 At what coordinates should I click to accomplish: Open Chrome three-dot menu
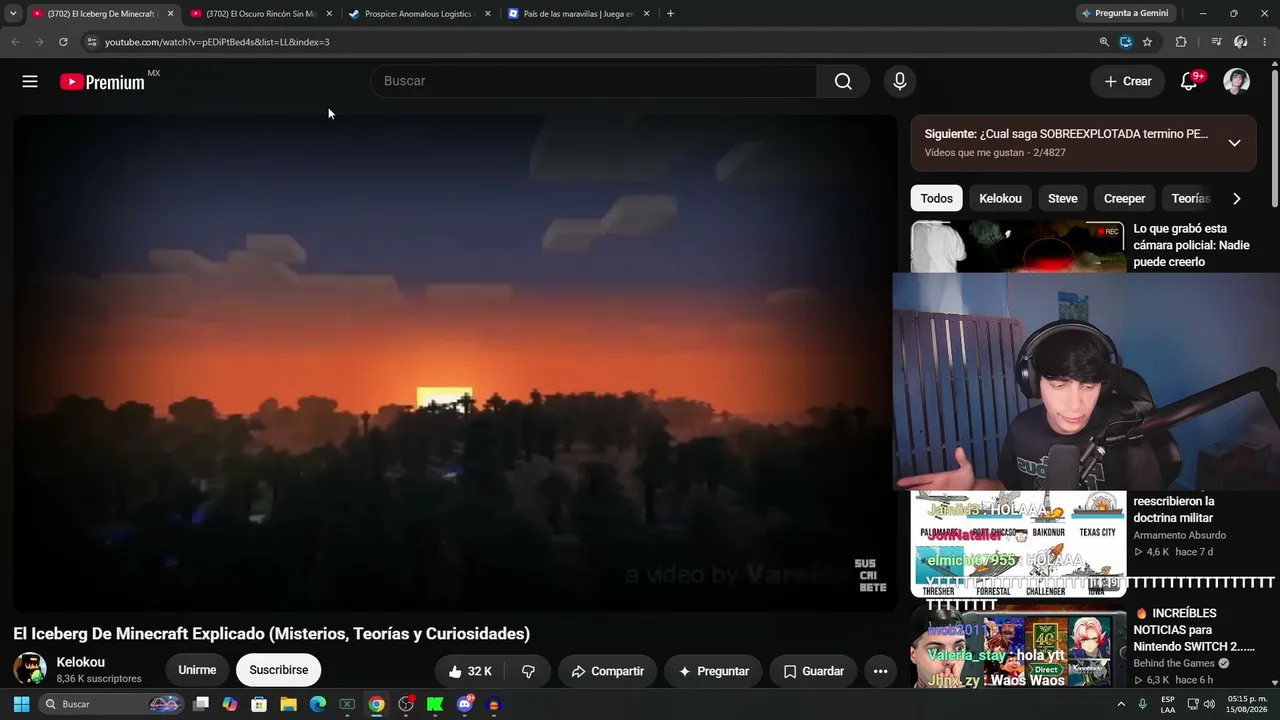[1265, 42]
